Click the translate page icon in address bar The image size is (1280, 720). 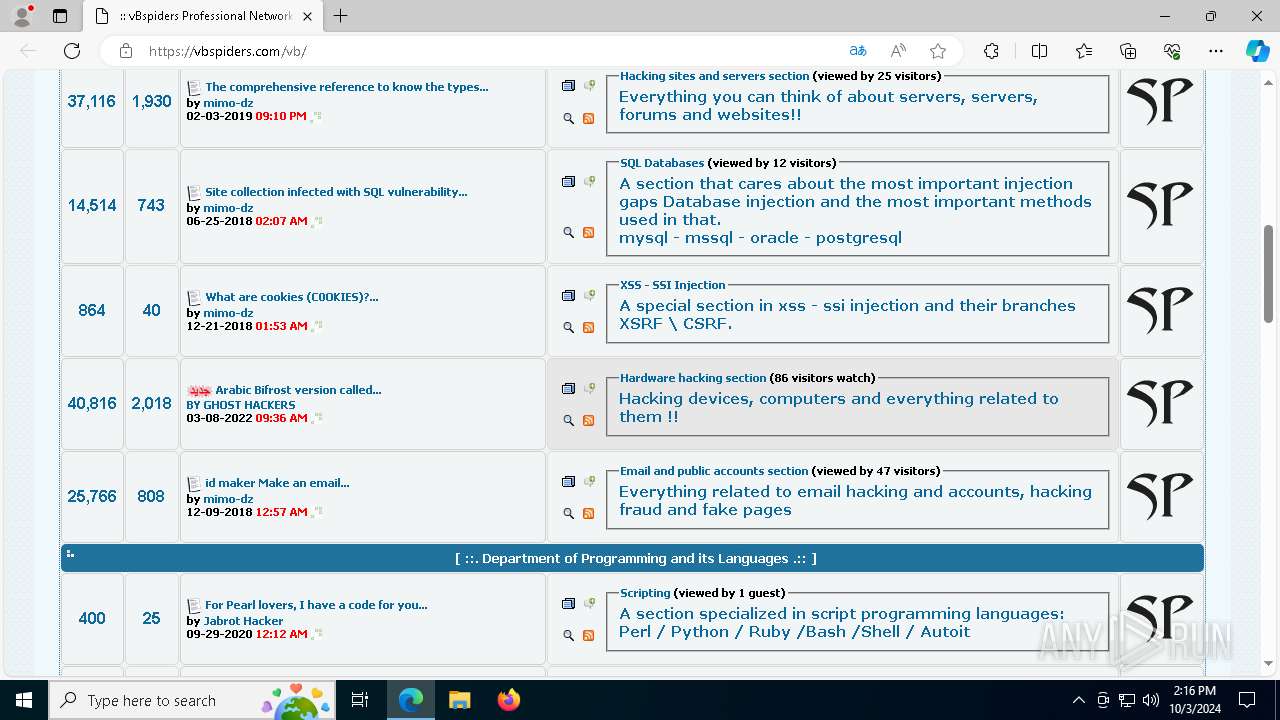tap(858, 51)
